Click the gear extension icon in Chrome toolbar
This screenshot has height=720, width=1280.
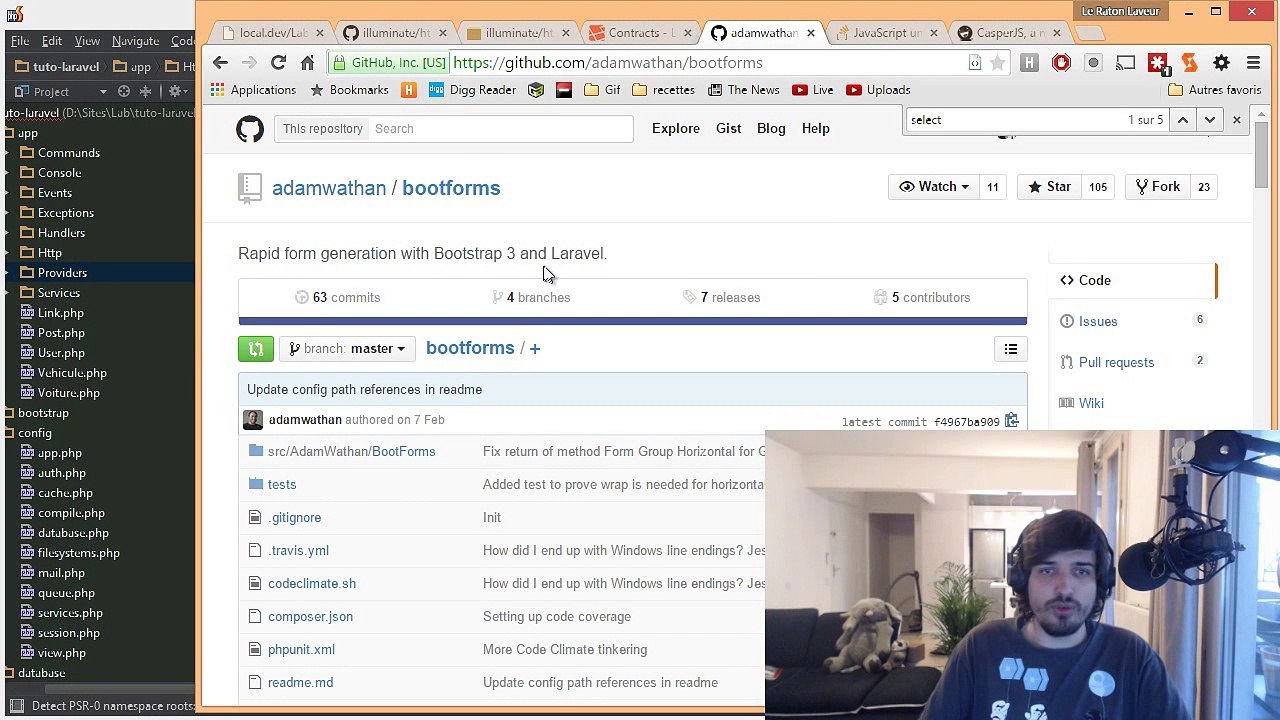click(x=1221, y=63)
